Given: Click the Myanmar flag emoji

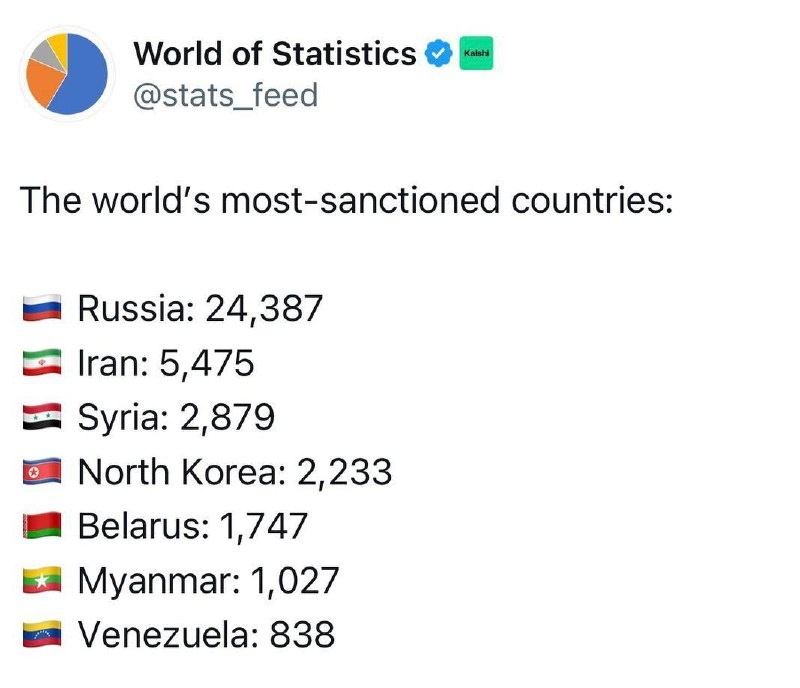Looking at the screenshot, I should [43, 580].
